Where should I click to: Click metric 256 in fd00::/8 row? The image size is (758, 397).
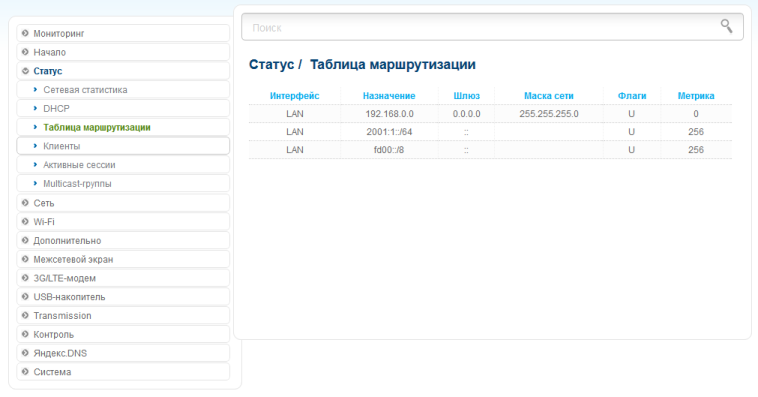coord(696,150)
